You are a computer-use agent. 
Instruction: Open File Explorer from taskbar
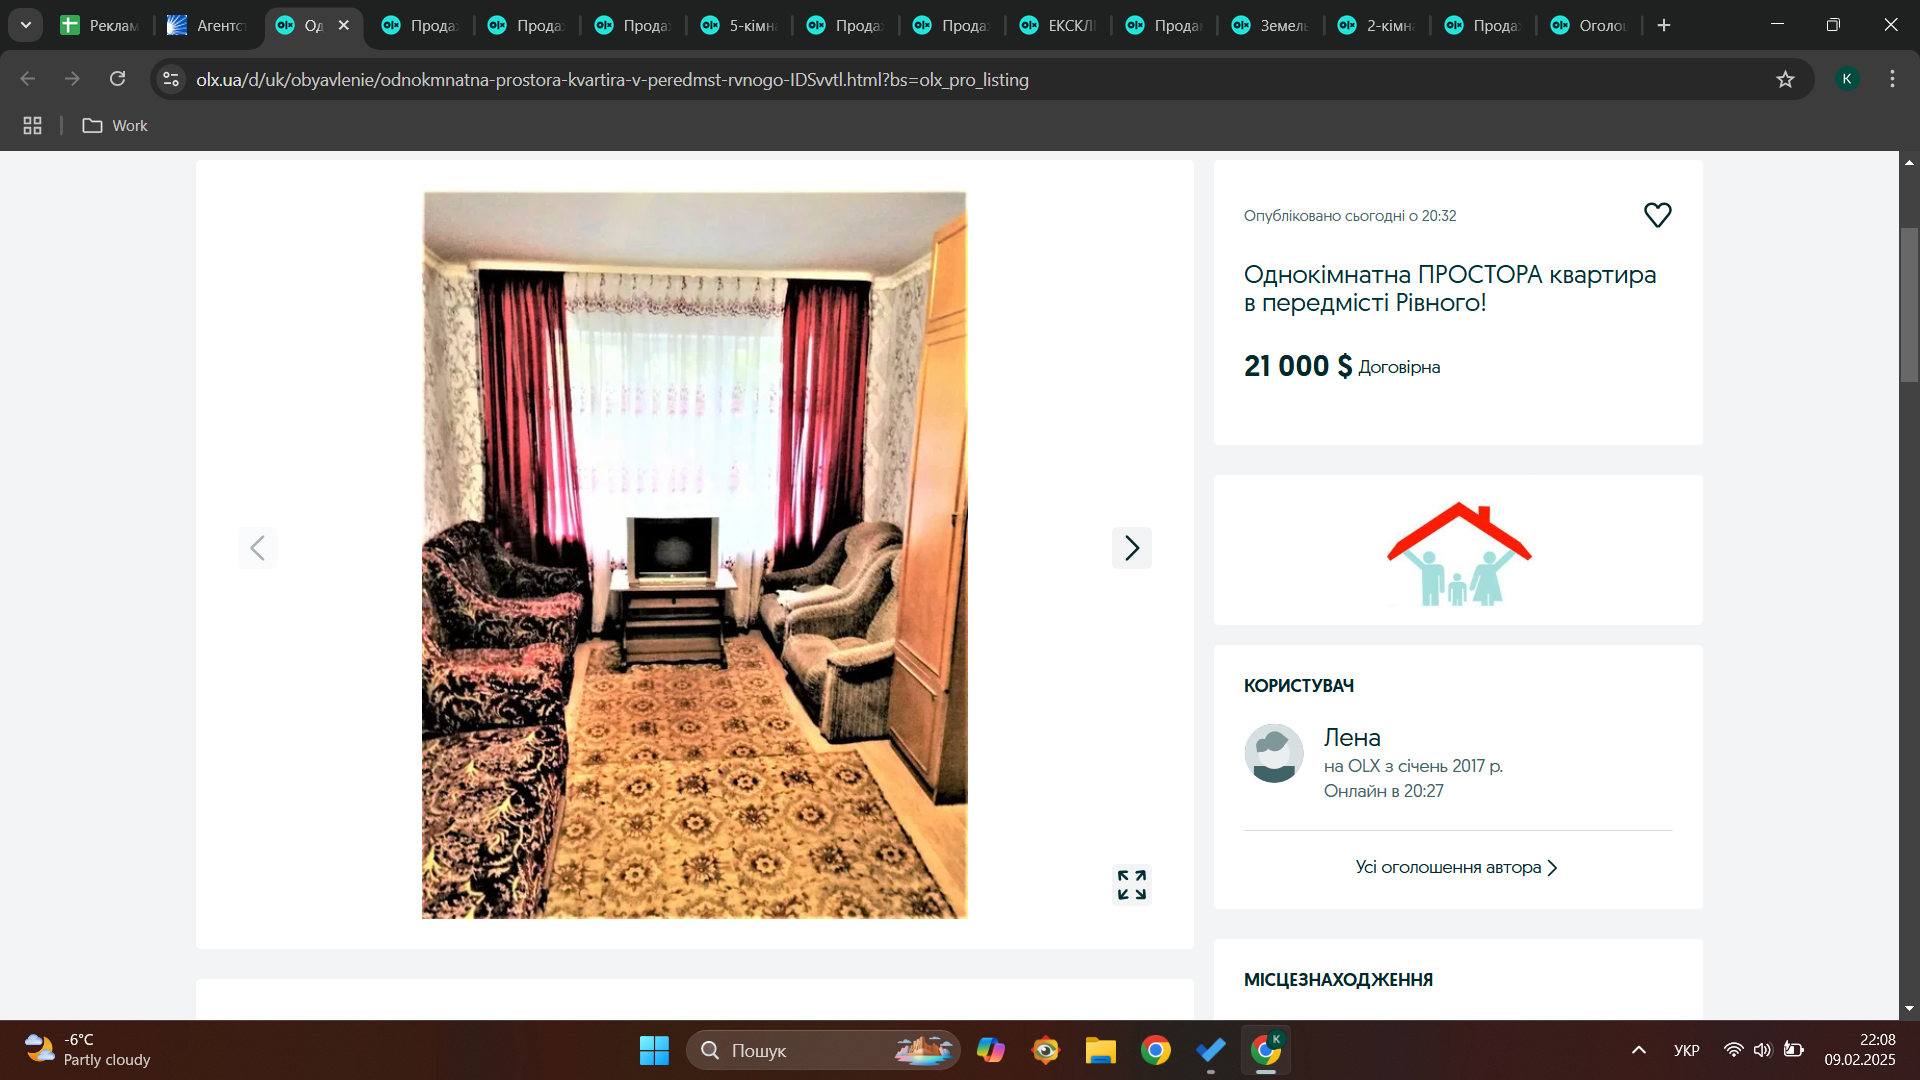click(x=1100, y=1050)
